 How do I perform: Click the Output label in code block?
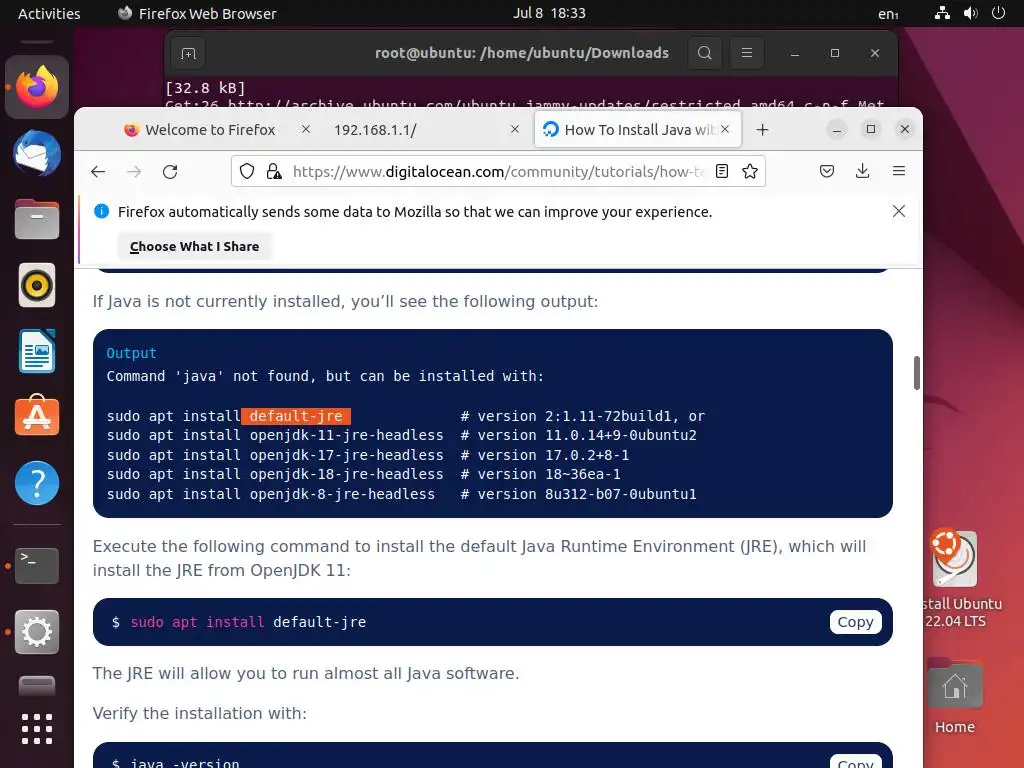click(x=131, y=353)
